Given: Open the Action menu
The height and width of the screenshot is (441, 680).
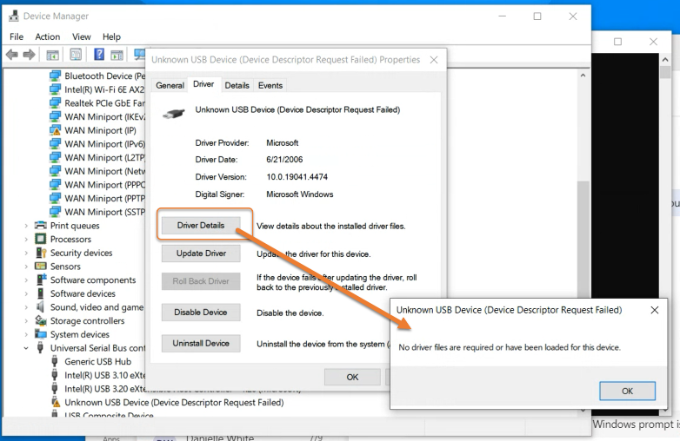Looking at the screenshot, I should [x=47, y=36].
